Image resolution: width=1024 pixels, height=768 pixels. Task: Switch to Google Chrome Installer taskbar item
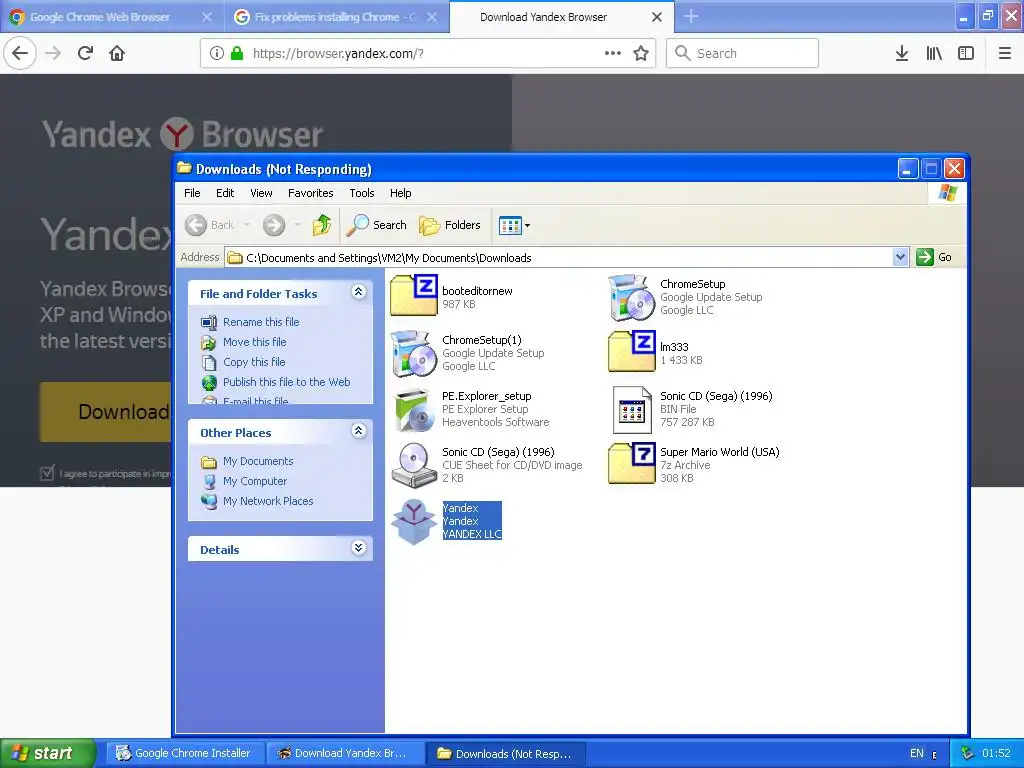[x=184, y=753]
